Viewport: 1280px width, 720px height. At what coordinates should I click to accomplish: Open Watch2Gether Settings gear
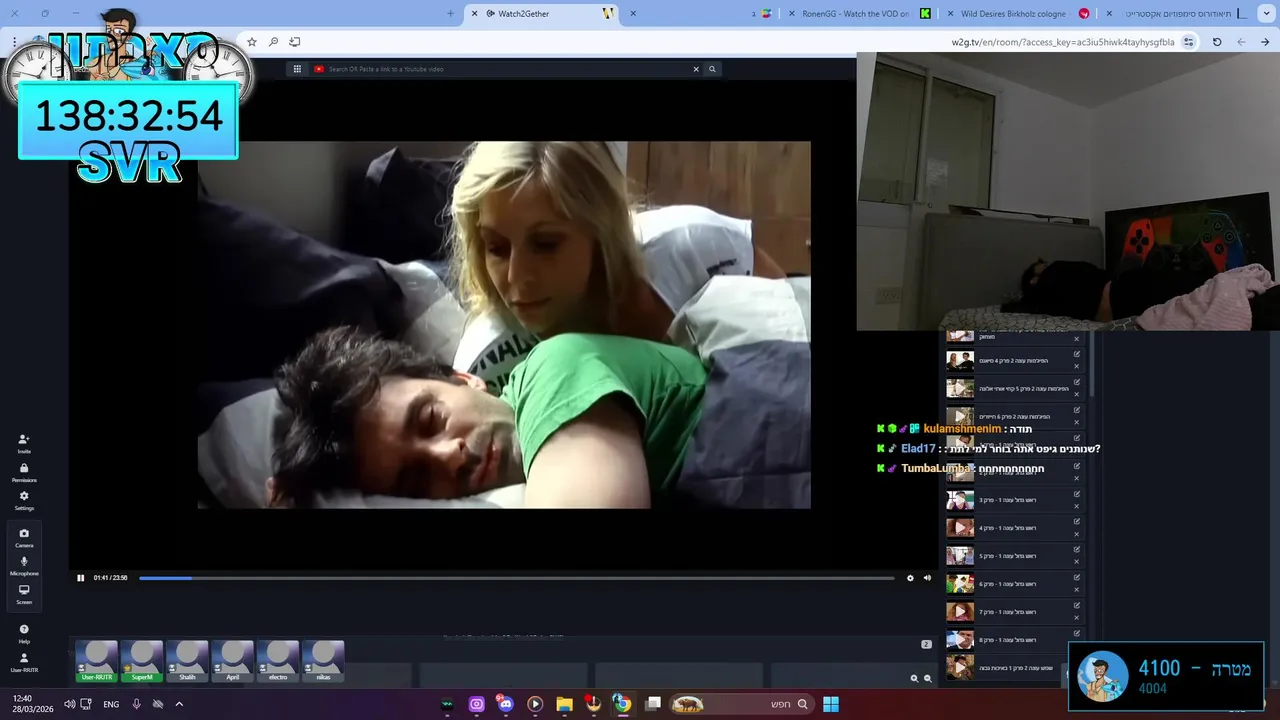click(24, 500)
